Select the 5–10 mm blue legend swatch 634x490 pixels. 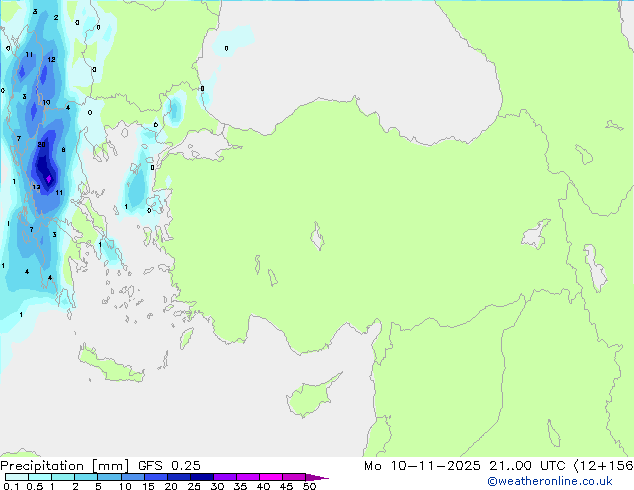(x=110, y=477)
